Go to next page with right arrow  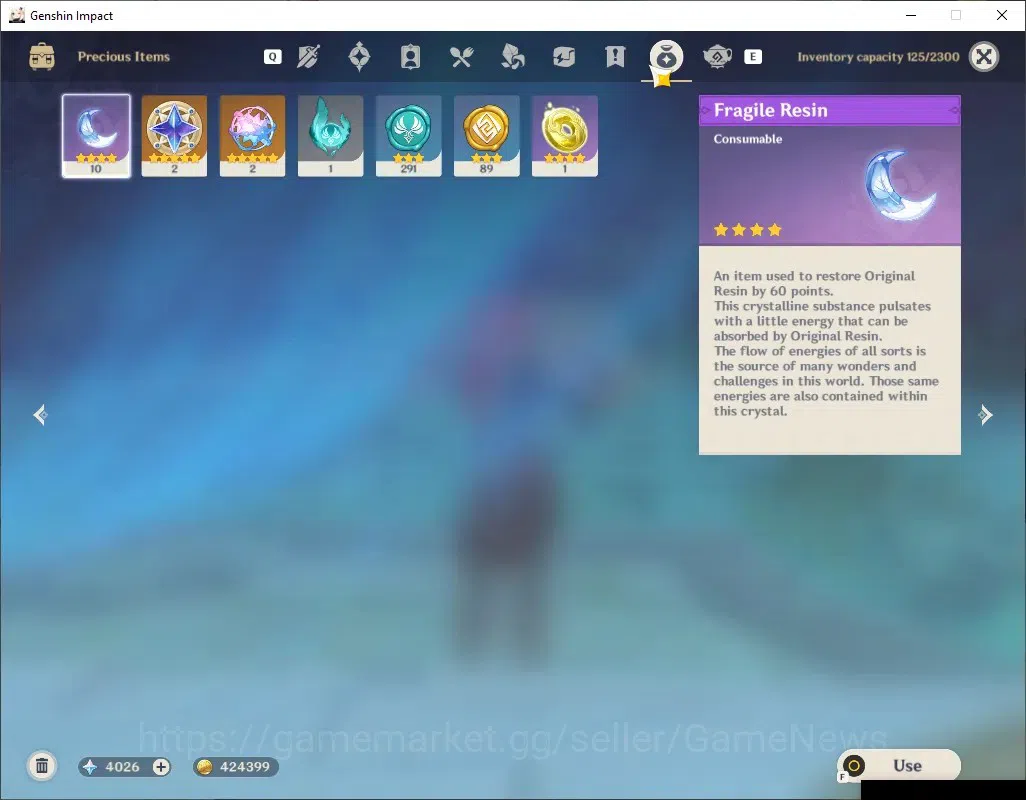tap(985, 415)
